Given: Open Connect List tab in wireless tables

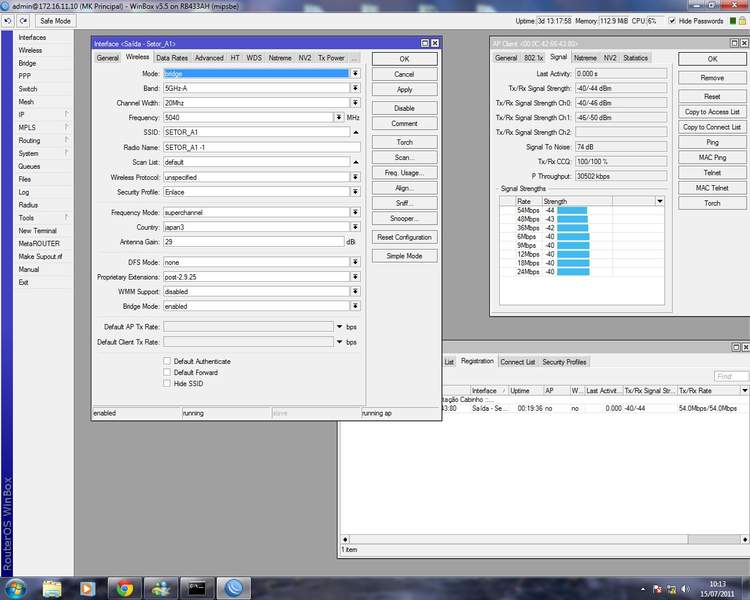Looking at the screenshot, I should (x=518, y=362).
